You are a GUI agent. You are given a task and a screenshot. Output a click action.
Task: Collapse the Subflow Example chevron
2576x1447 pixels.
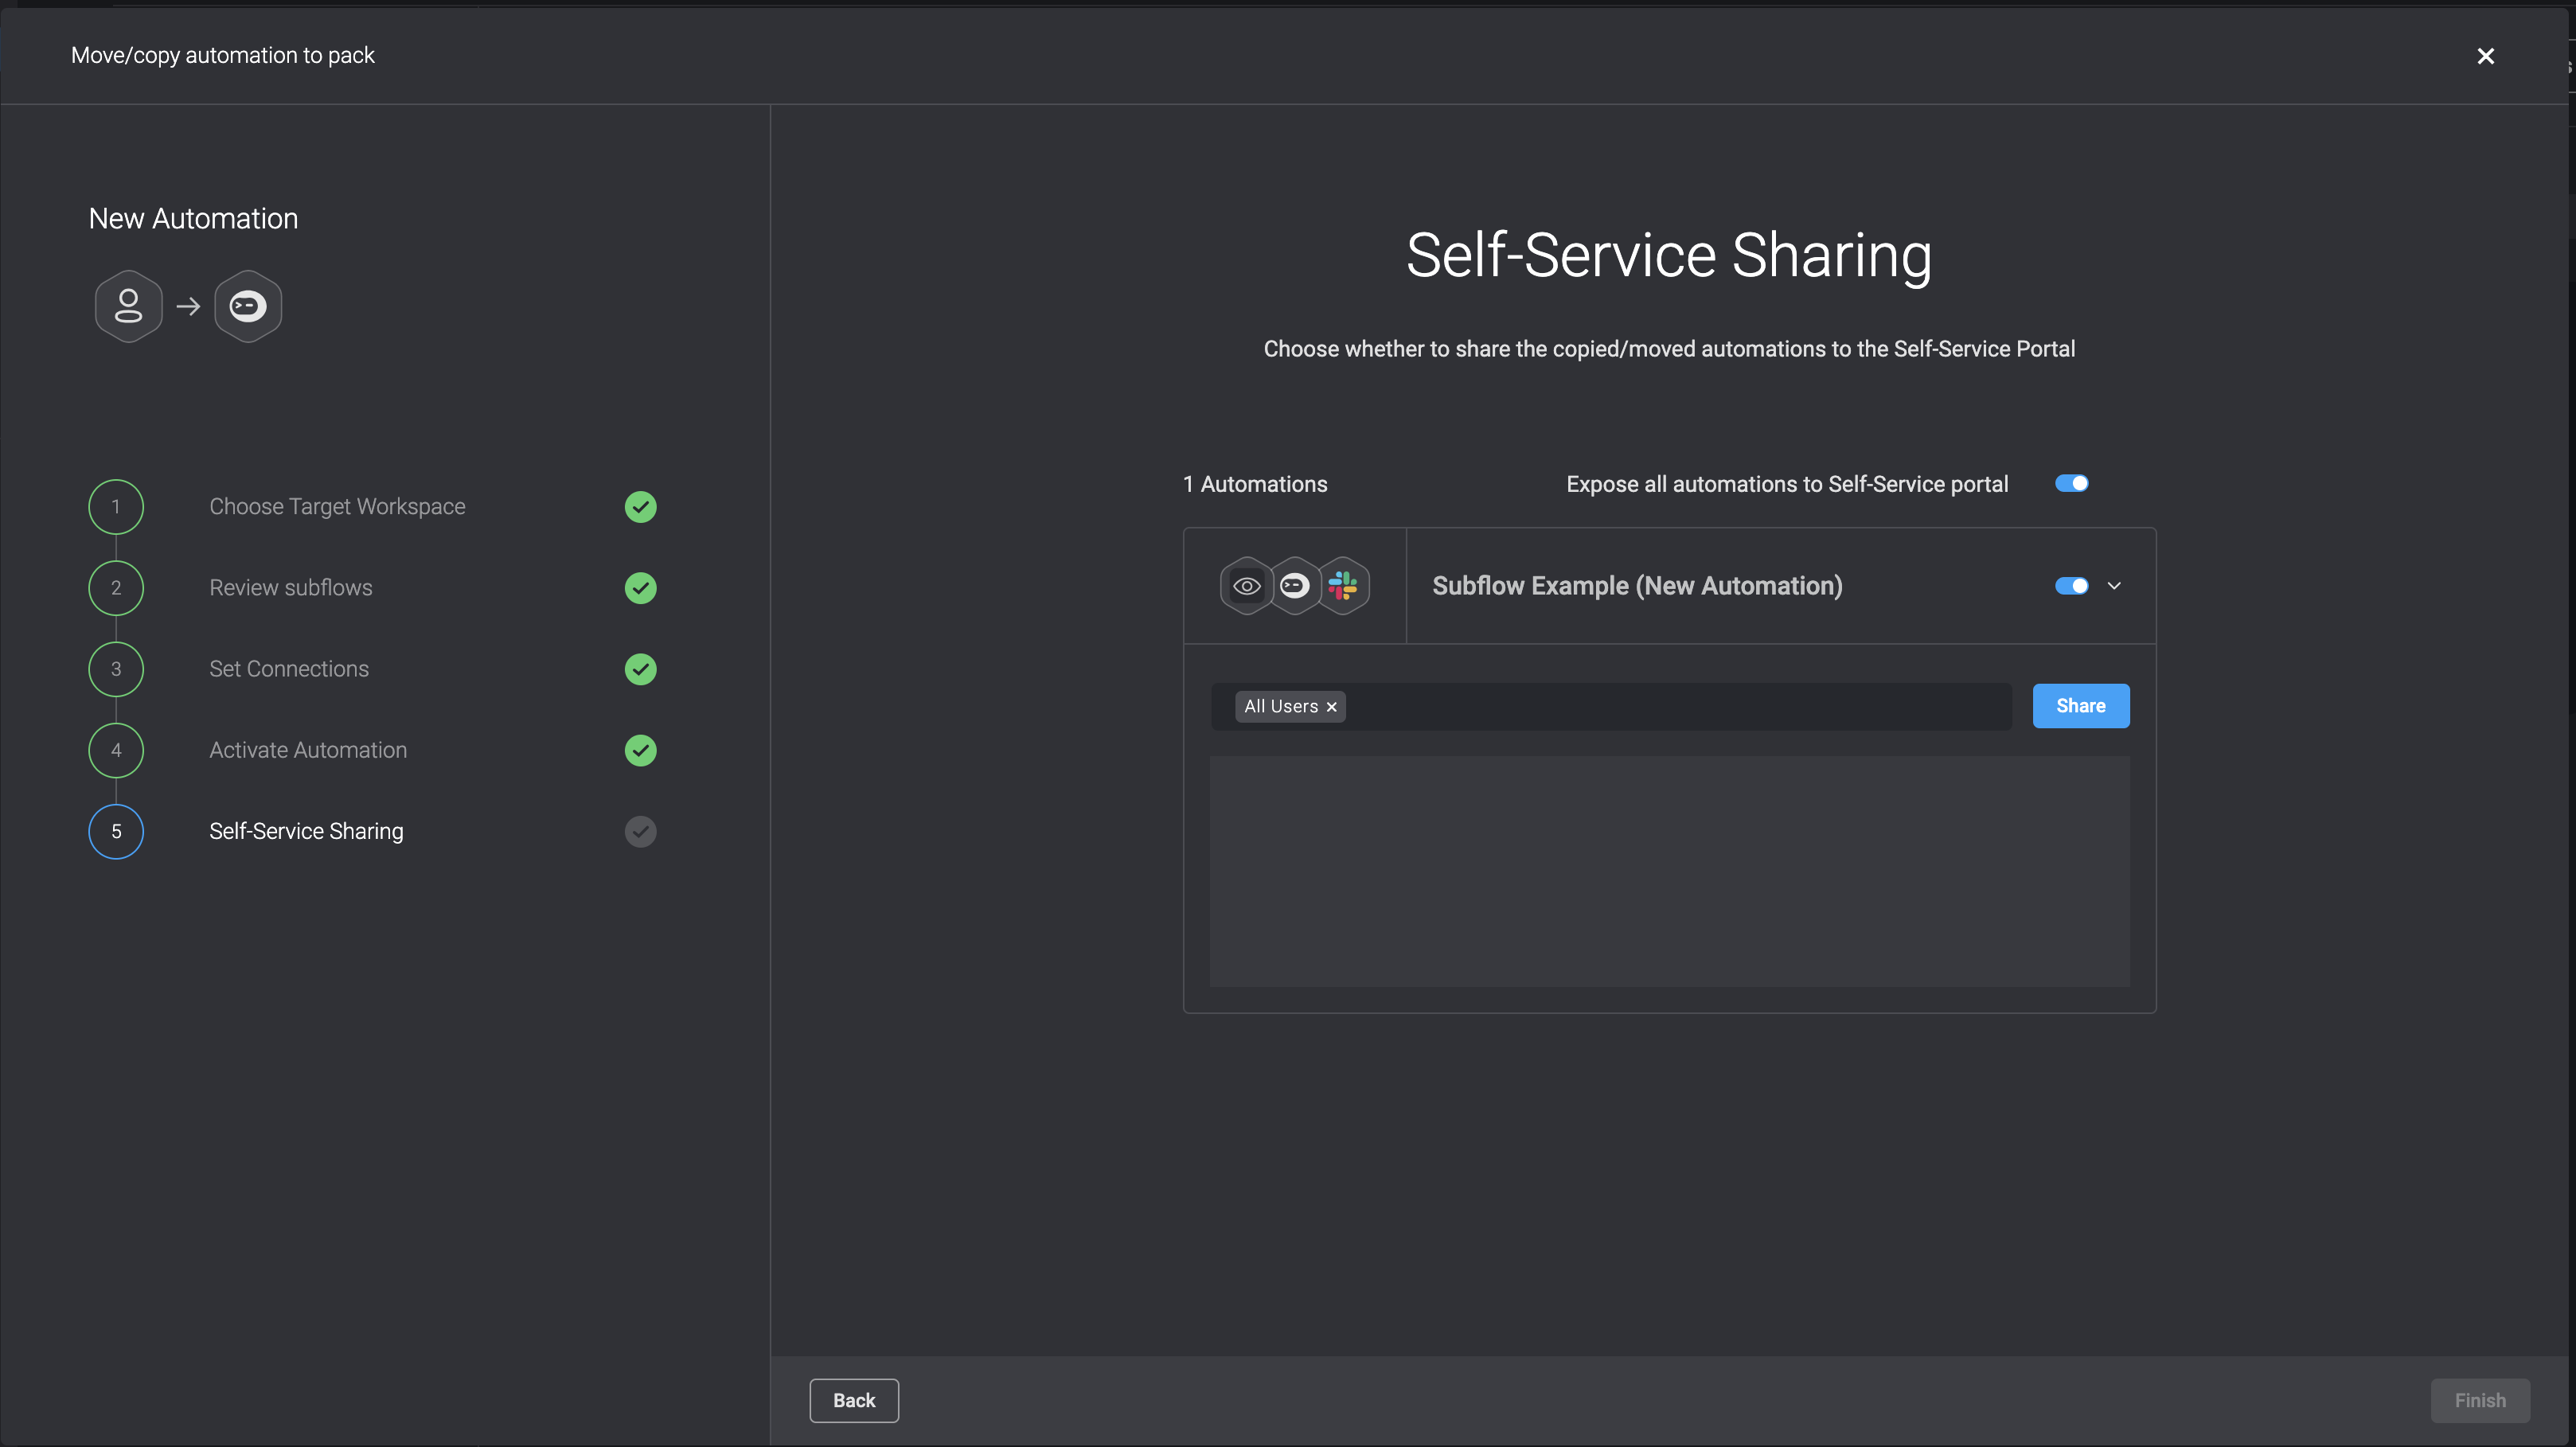pyautogui.click(x=2114, y=586)
